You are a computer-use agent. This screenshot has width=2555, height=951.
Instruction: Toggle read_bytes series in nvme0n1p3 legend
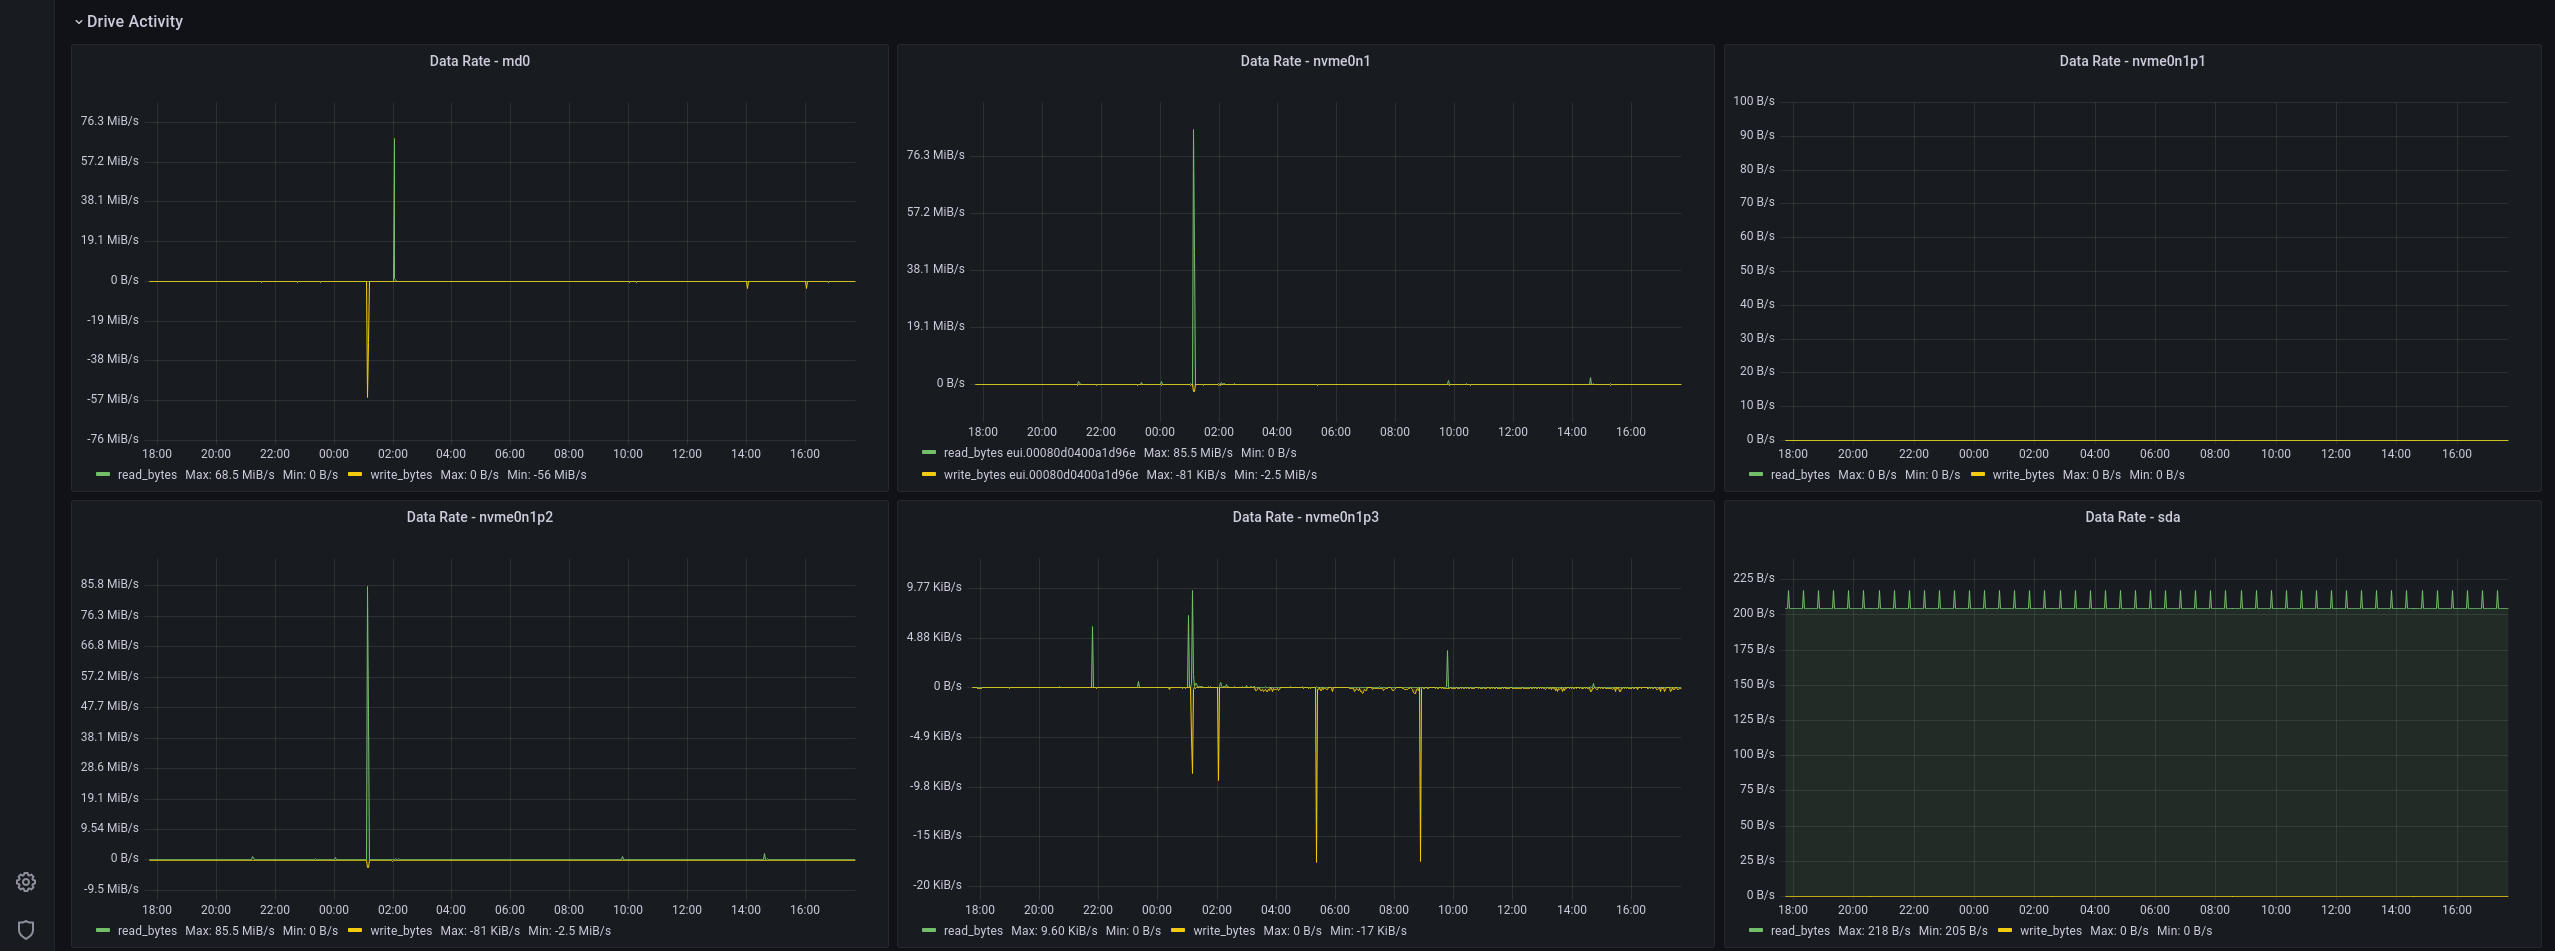(973, 931)
